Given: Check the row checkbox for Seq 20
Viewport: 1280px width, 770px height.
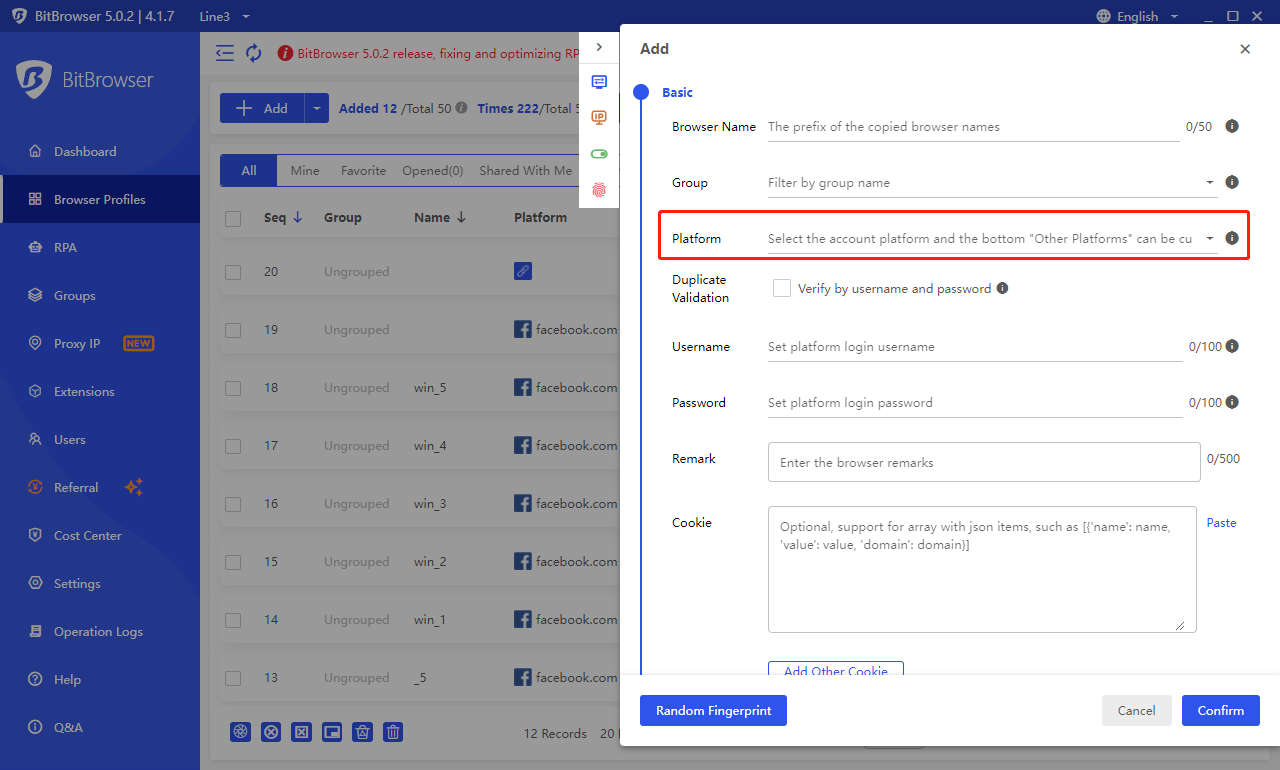Looking at the screenshot, I should tap(233, 272).
